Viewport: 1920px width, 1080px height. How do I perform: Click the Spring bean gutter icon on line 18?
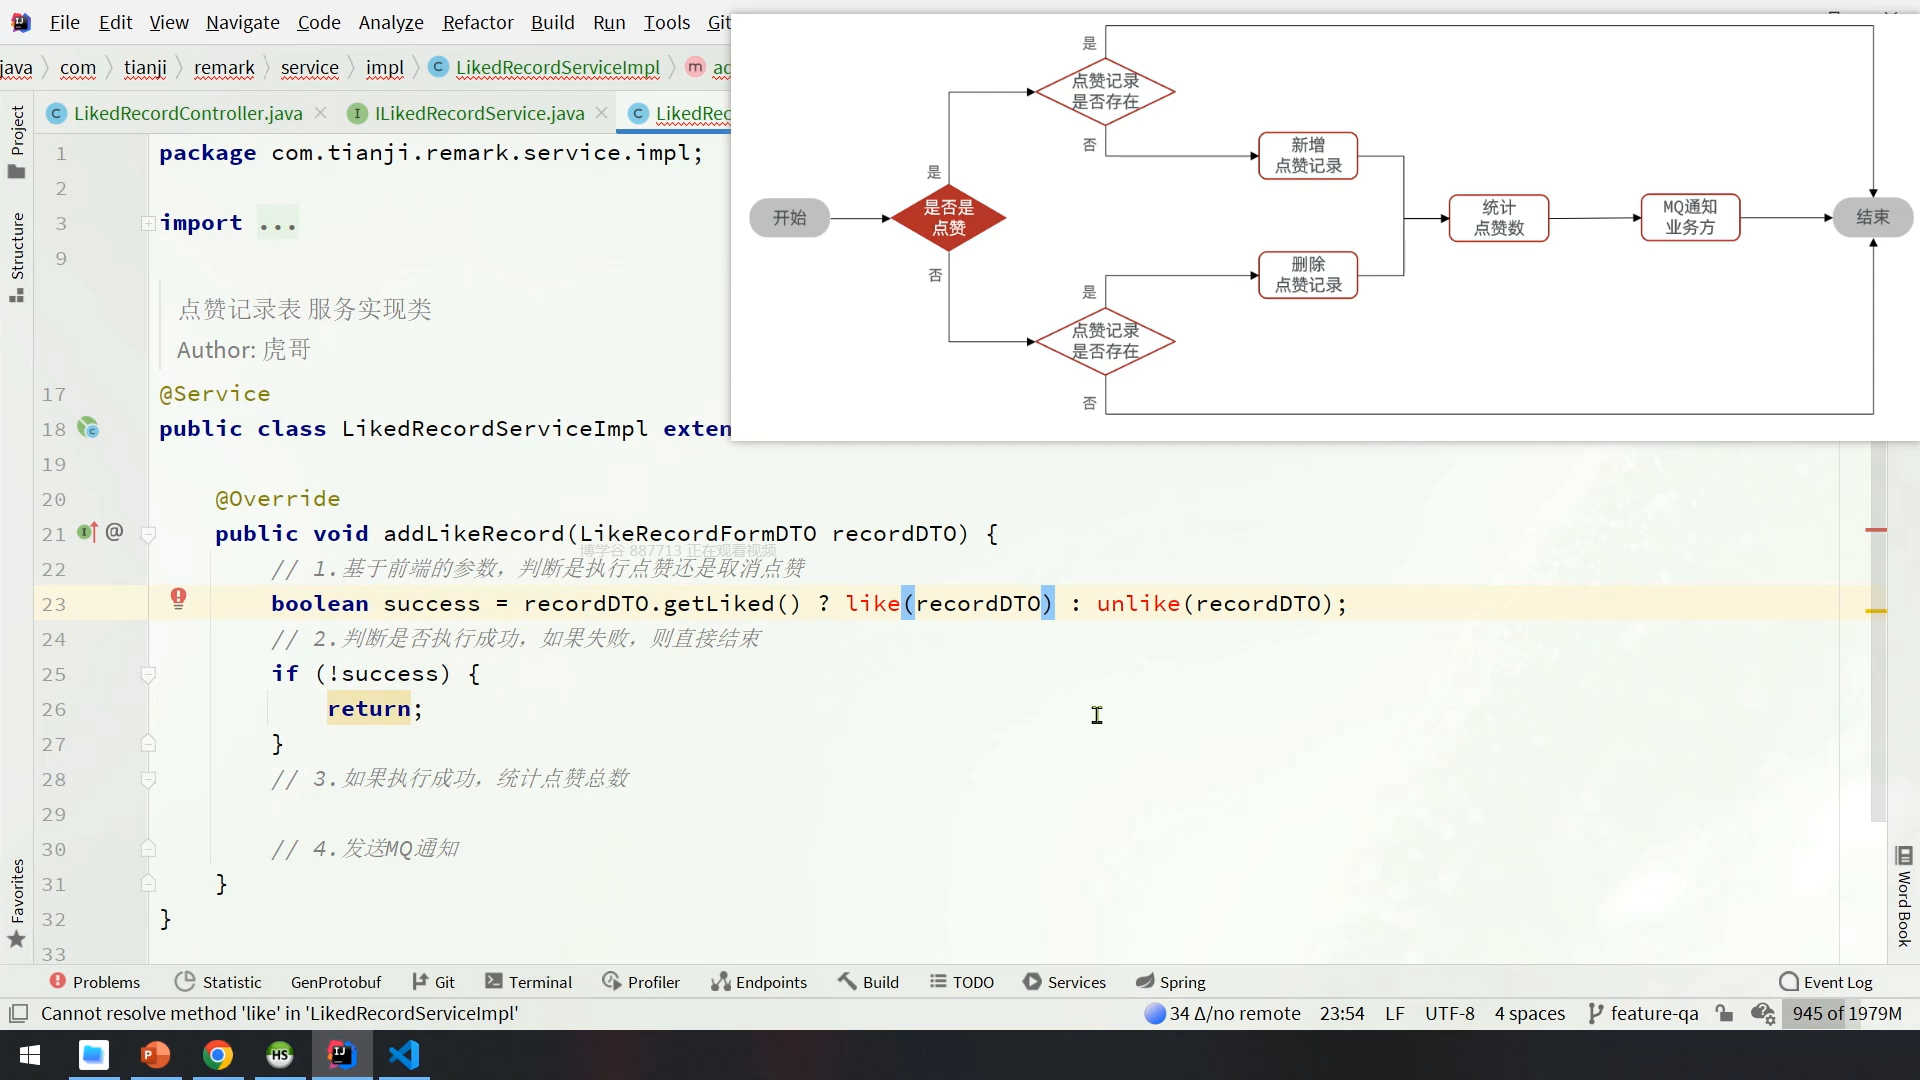click(x=88, y=429)
